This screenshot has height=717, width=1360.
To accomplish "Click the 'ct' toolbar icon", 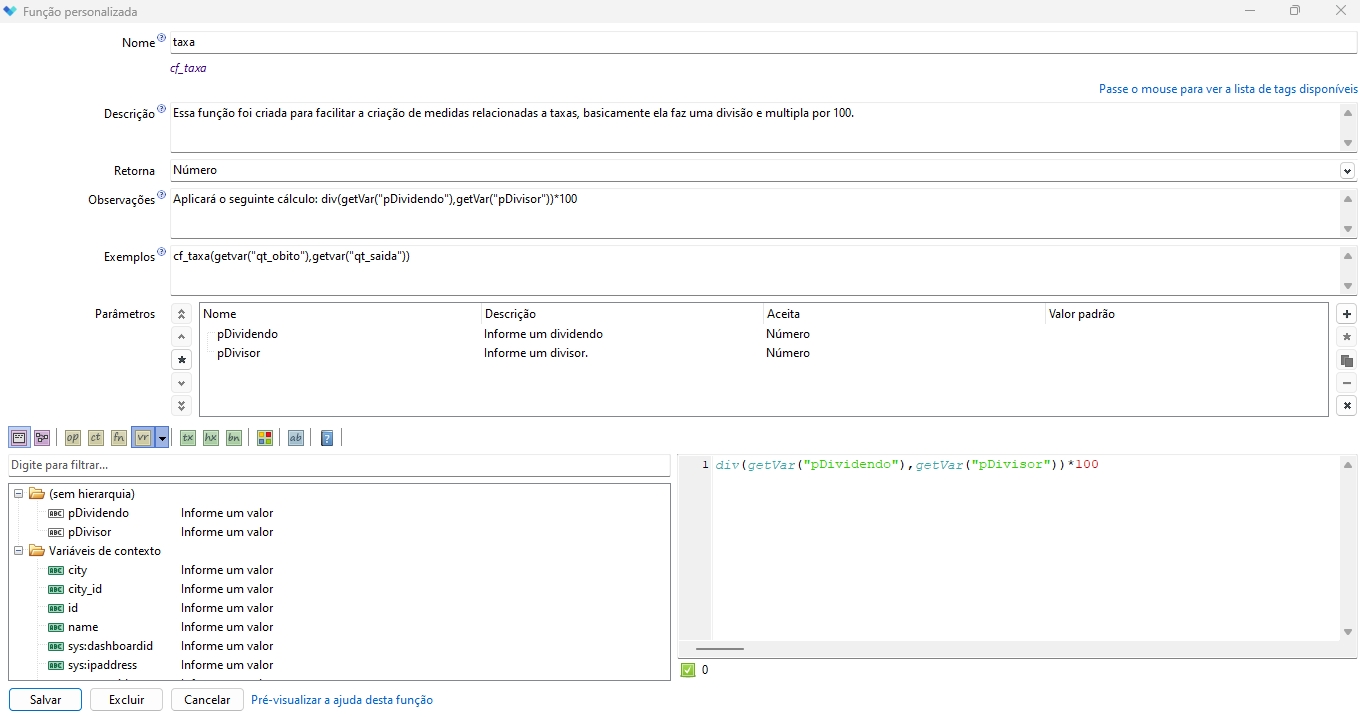I will coord(96,438).
